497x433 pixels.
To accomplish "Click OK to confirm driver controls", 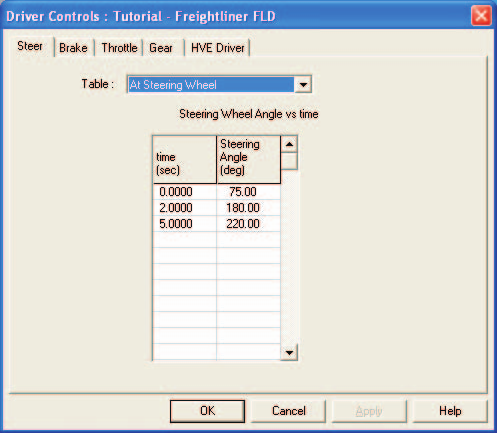I will coord(207,411).
